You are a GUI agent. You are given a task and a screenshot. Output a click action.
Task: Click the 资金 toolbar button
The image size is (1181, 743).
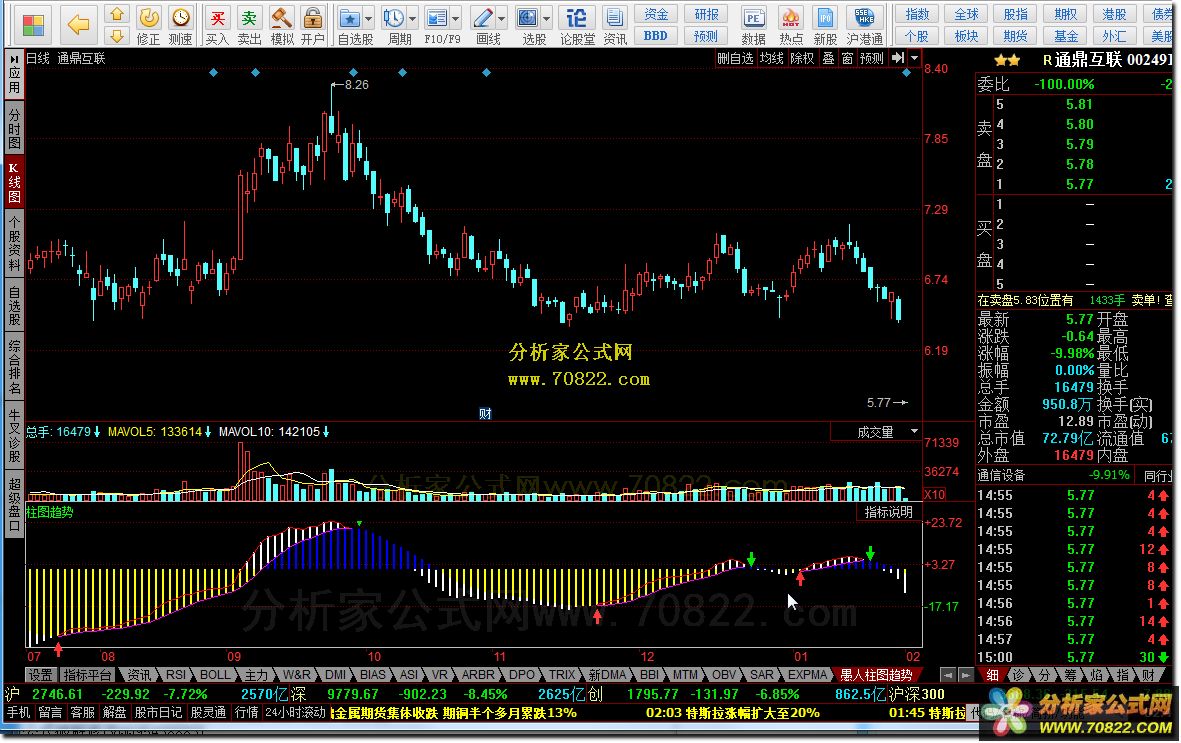tap(655, 14)
